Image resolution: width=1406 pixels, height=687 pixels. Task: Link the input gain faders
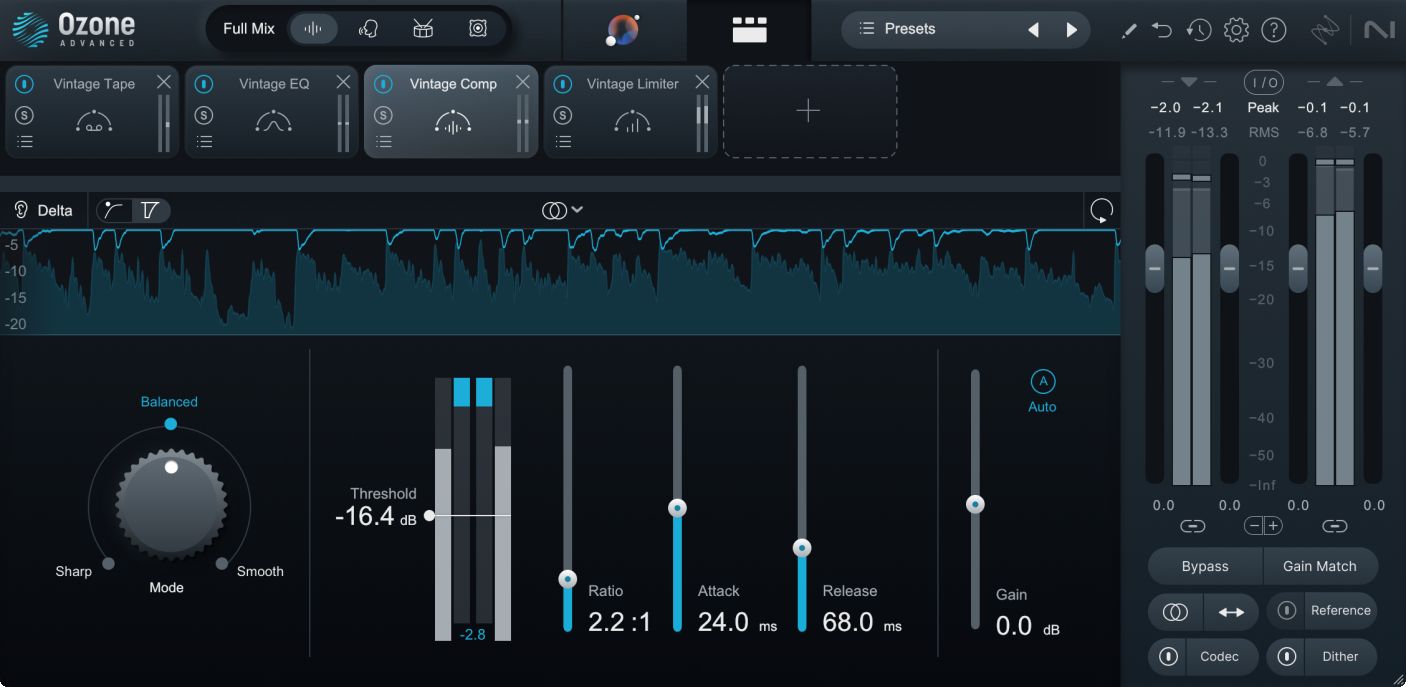click(1193, 526)
